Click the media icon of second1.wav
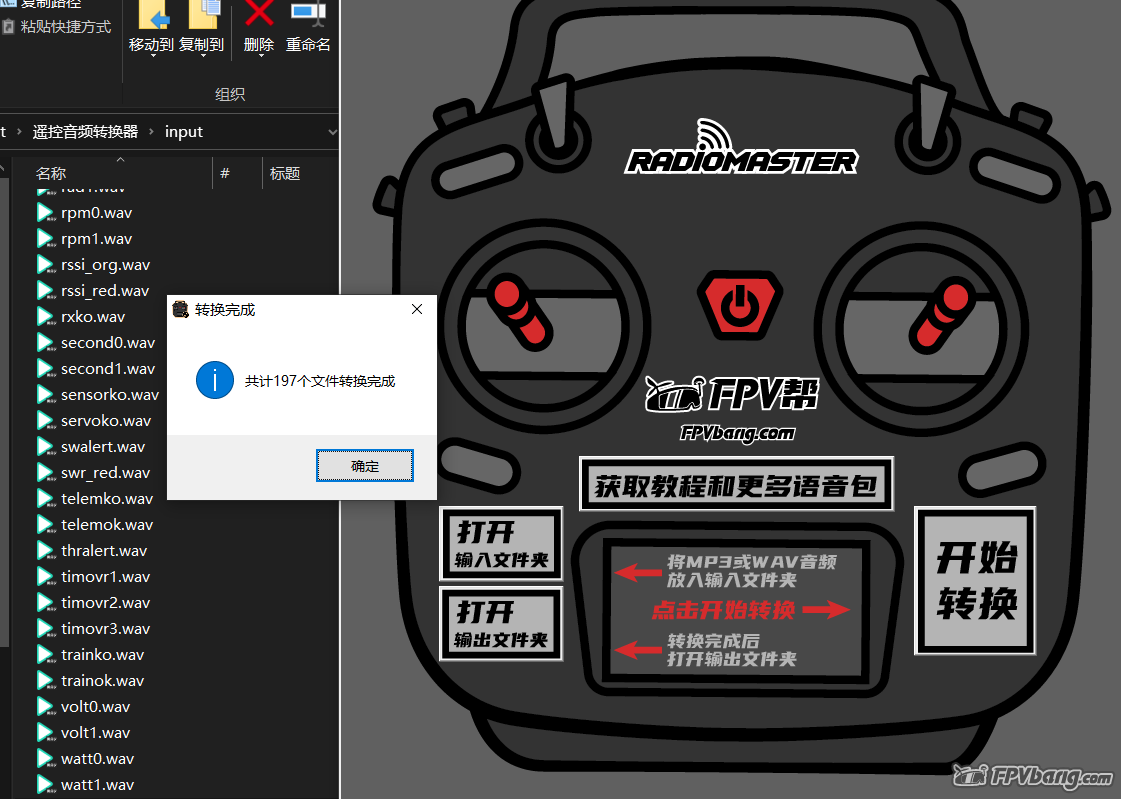 tap(46, 369)
